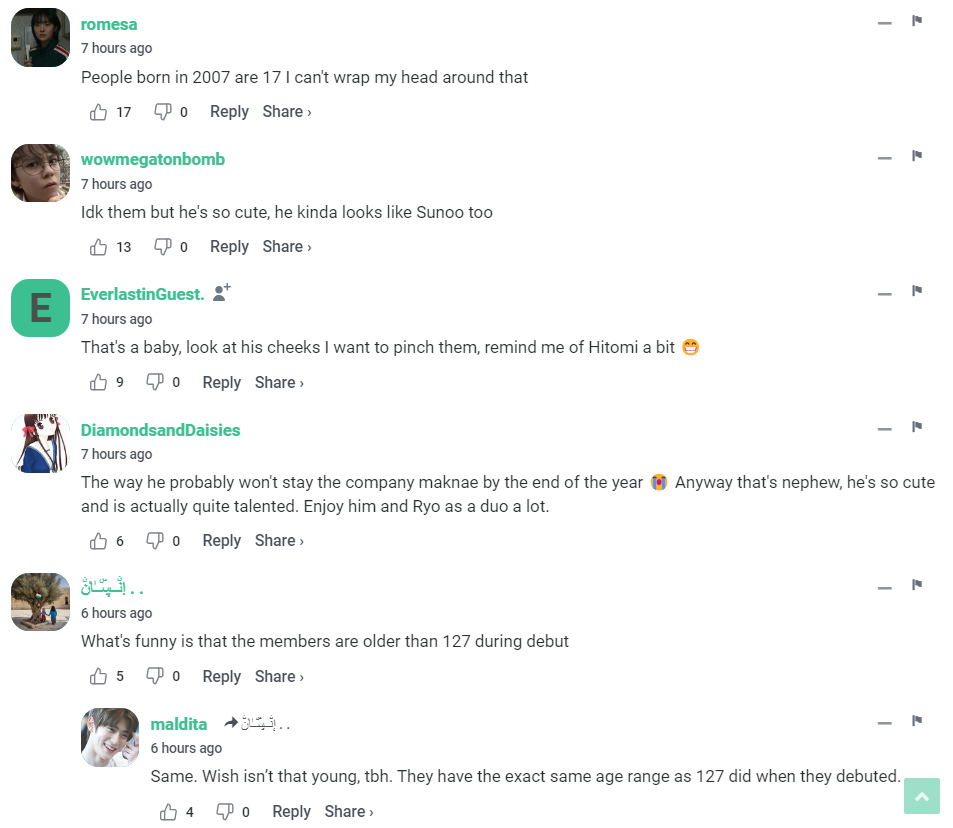Image resolution: width=953 pixels, height=828 pixels.
Task: Upvote romesa's comment about 2007
Action: (x=99, y=112)
